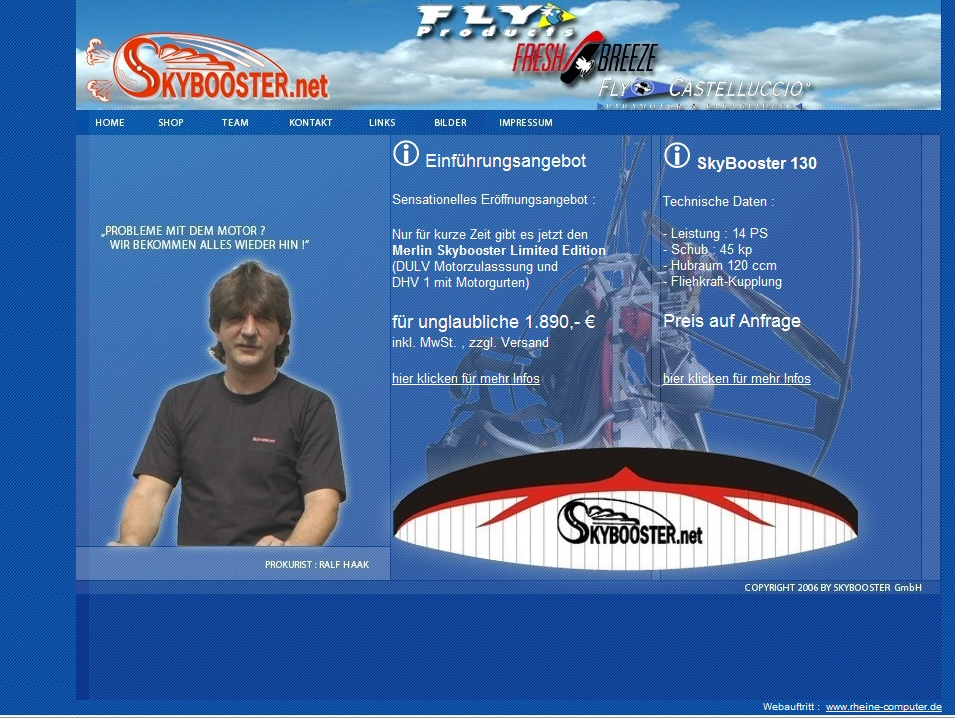Click 'hier klicken für mehr Infos' under SkyBooster 130
The image size is (955, 718).
[x=737, y=379]
